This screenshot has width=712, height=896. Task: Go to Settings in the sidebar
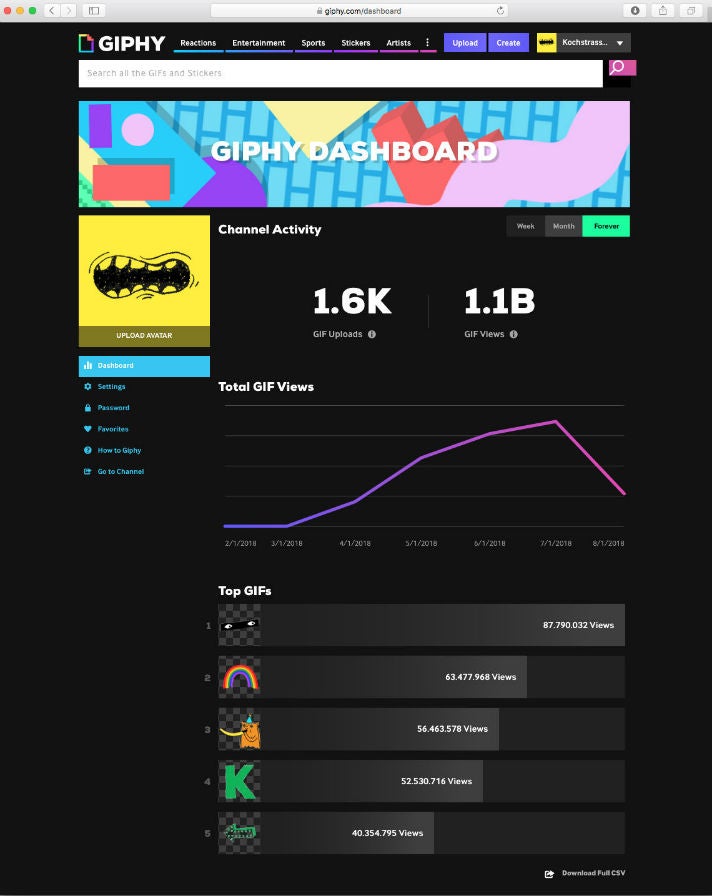[x=111, y=387]
